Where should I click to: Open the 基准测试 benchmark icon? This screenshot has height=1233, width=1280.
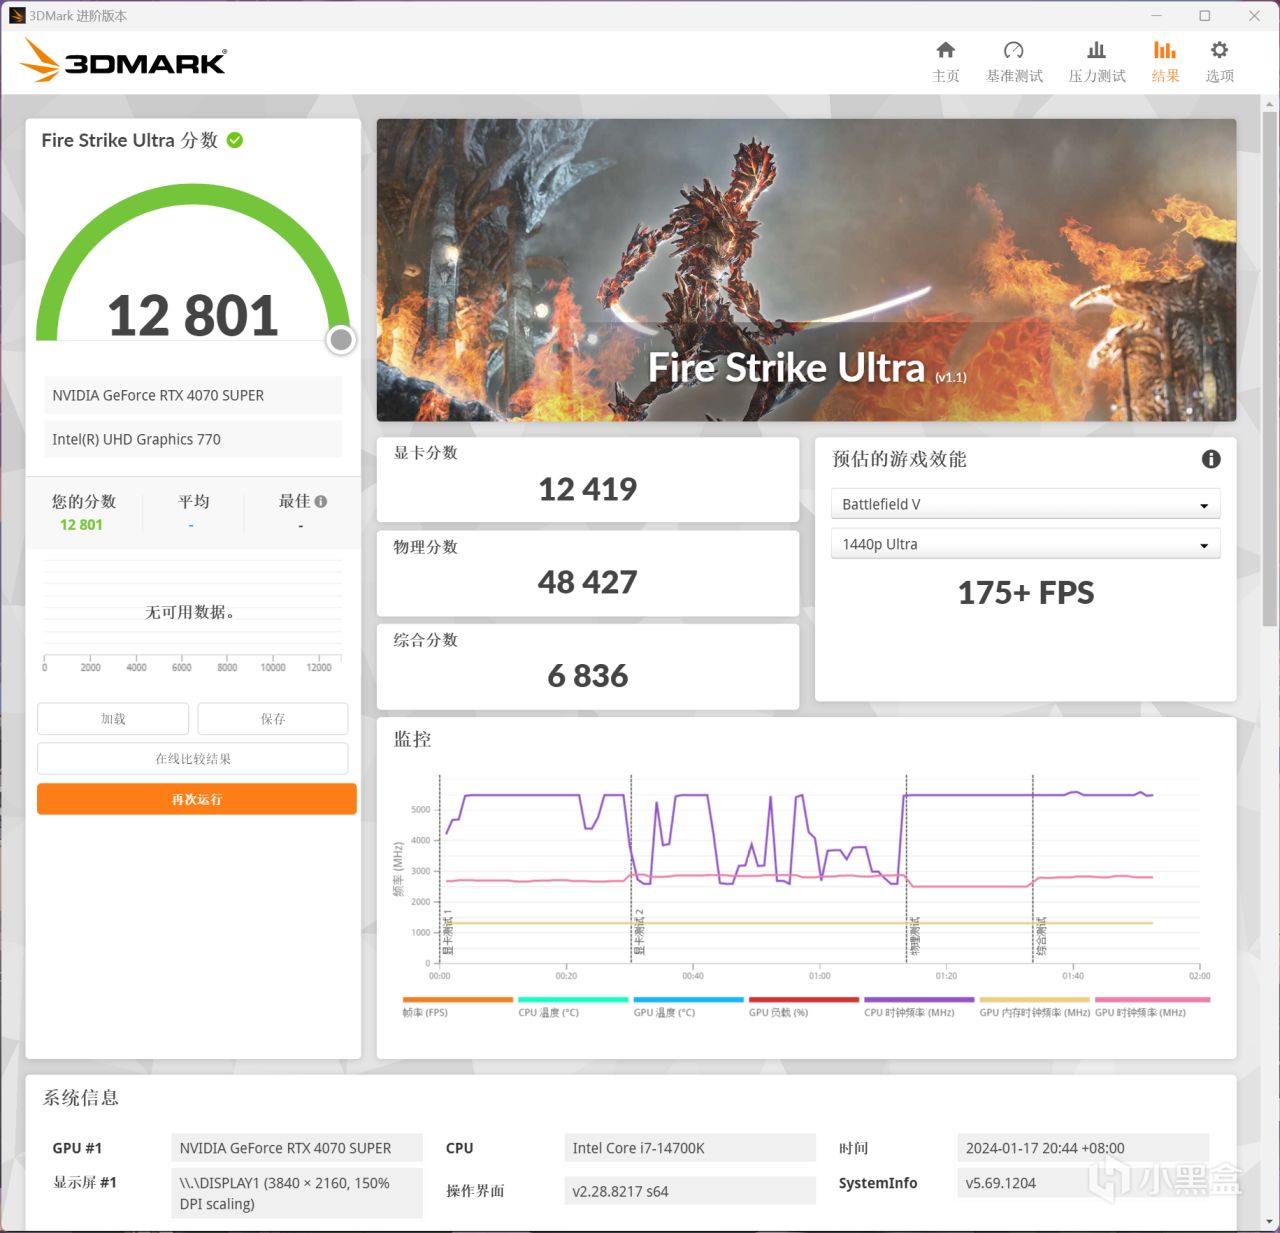point(1013,60)
